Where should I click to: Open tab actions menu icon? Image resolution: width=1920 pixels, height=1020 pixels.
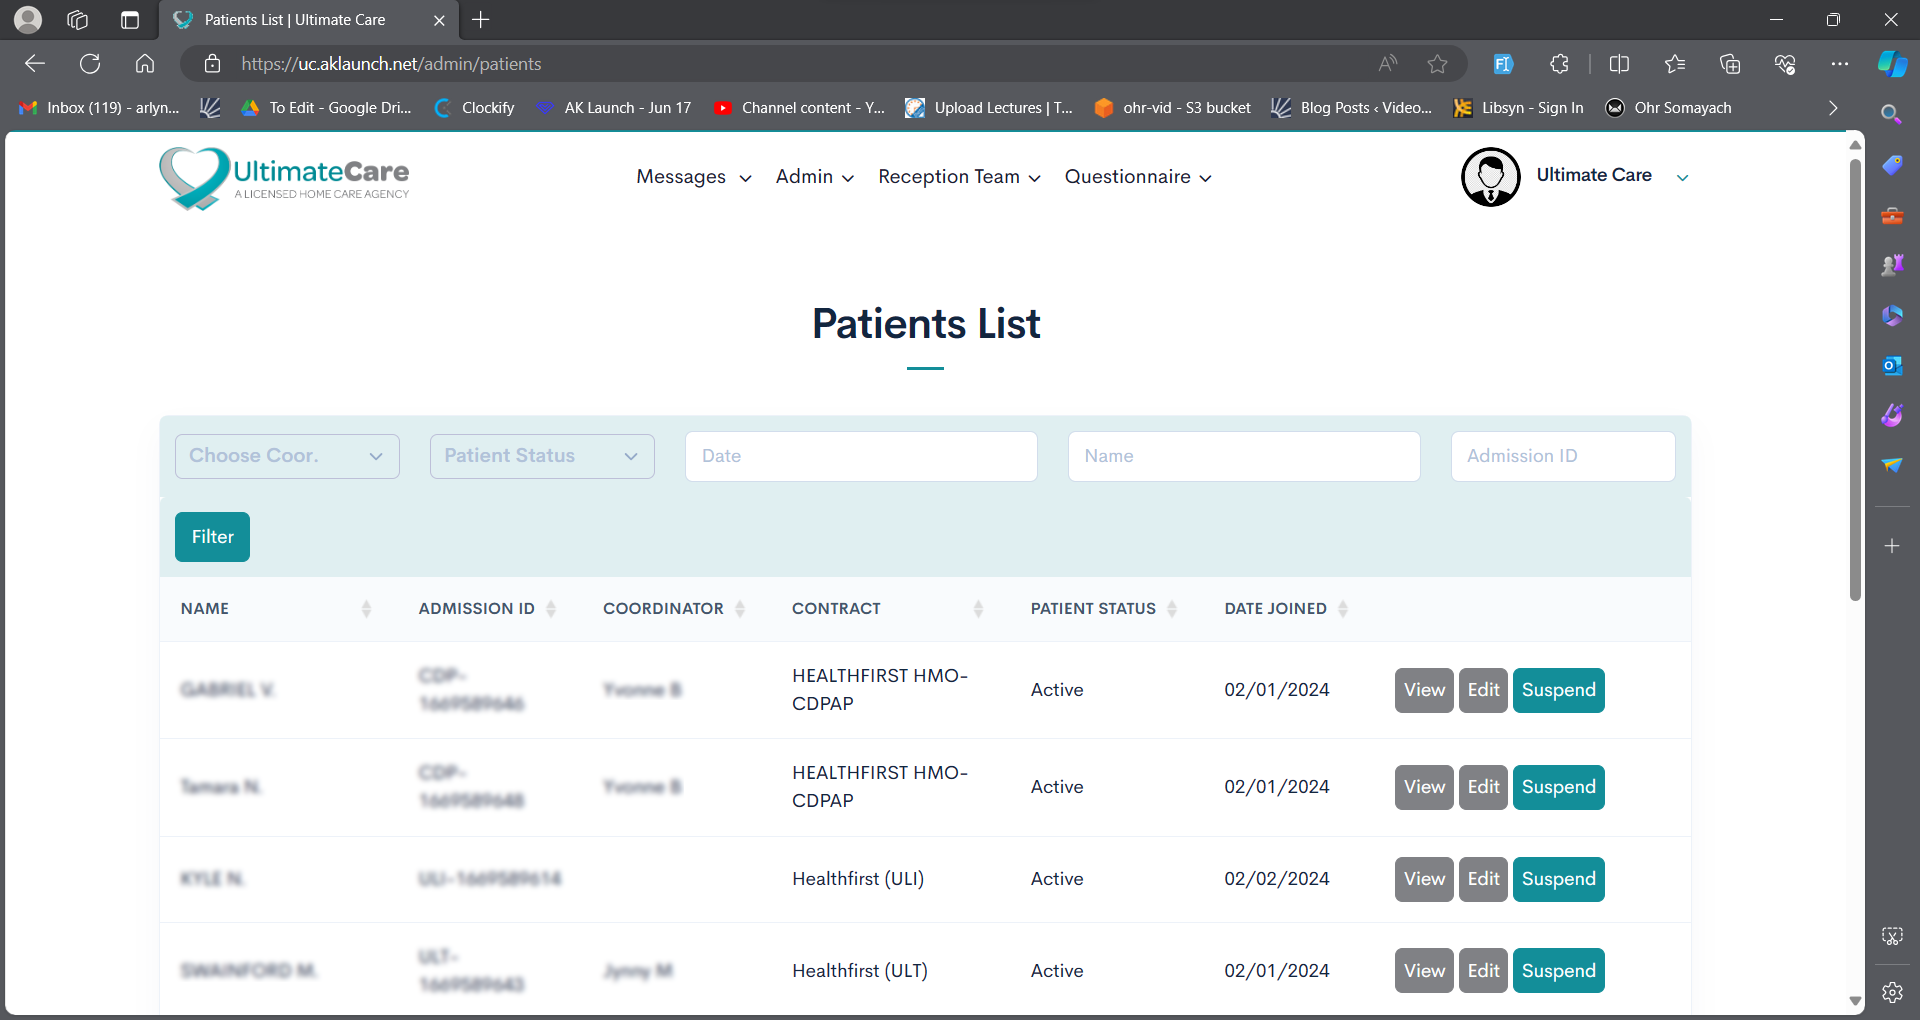[x=130, y=20]
